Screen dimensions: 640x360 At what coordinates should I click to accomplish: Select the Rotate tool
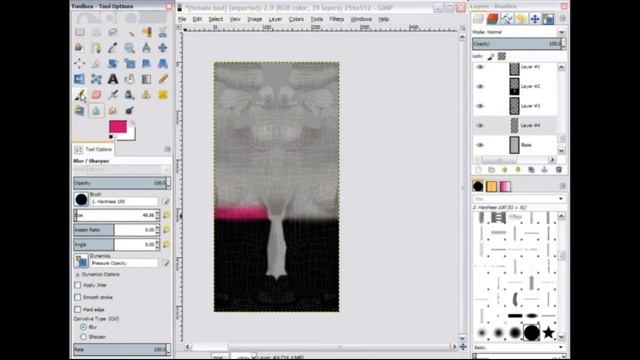113,63
